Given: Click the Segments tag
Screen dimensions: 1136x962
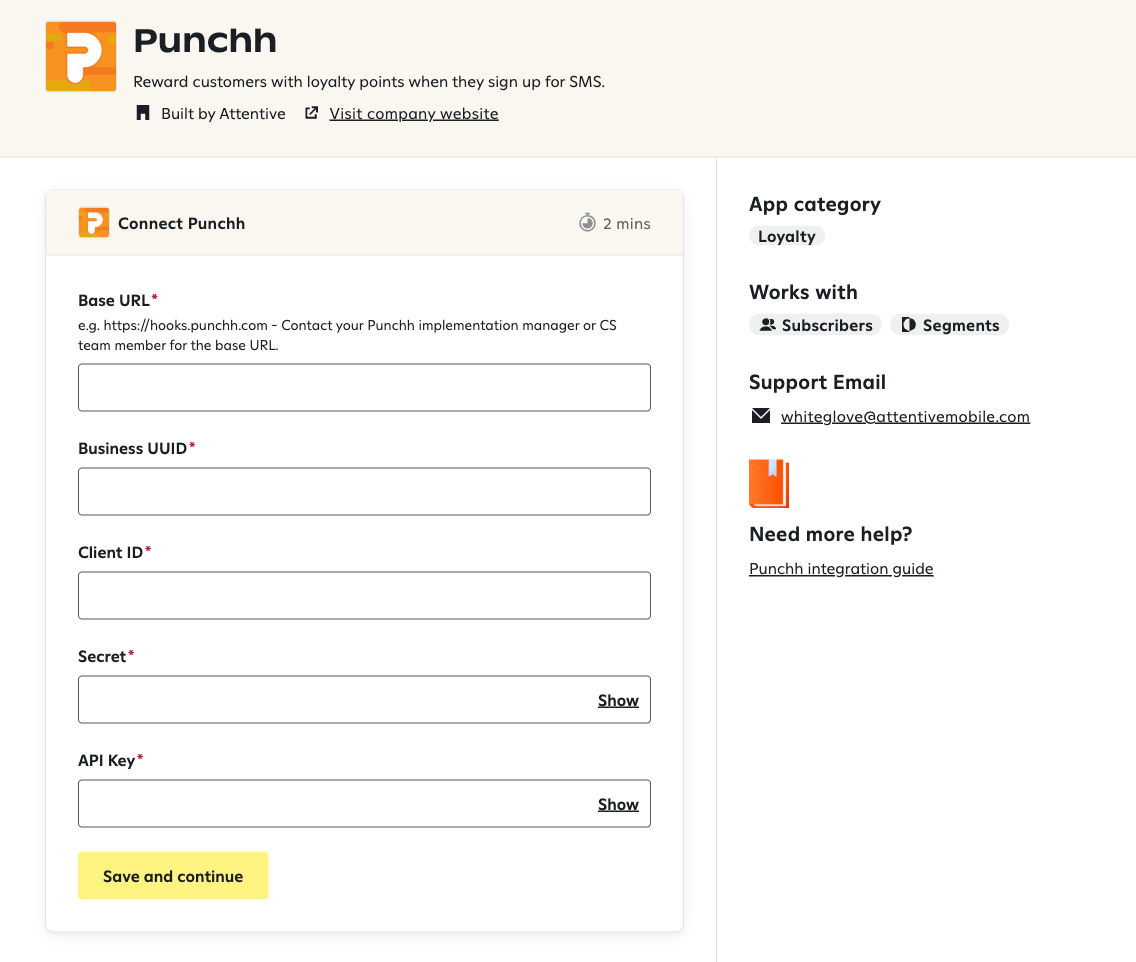Looking at the screenshot, I should pyautogui.click(x=949, y=325).
